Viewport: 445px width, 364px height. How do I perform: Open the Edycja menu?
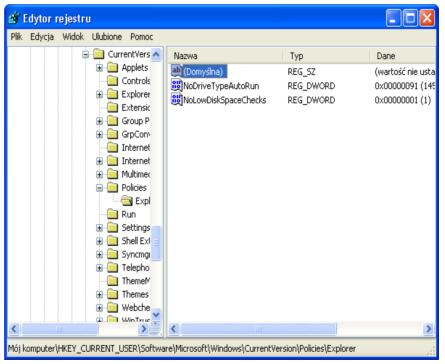tap(42, 36)
